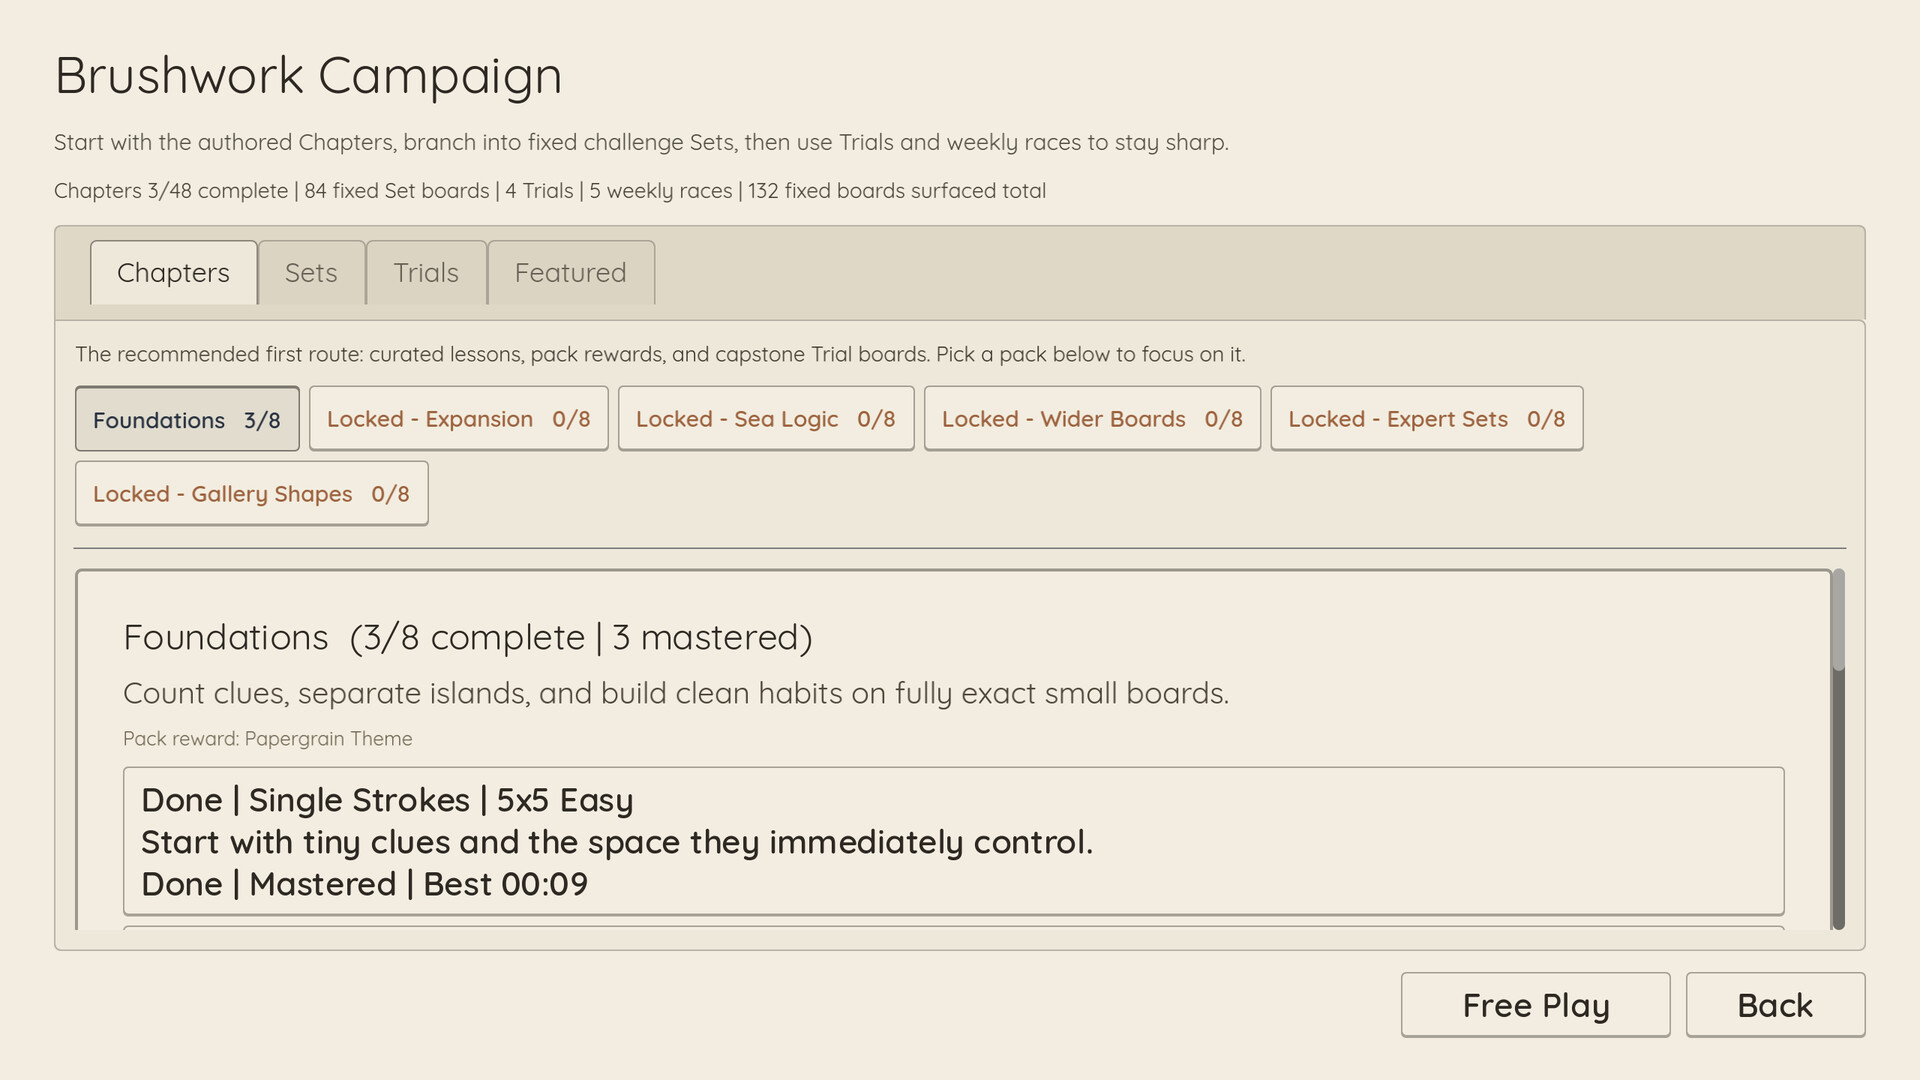Viewport: 1920px width, 1080px height.
Task: Choose the Locked Sea Logic pack
Action: pos(765,419)
